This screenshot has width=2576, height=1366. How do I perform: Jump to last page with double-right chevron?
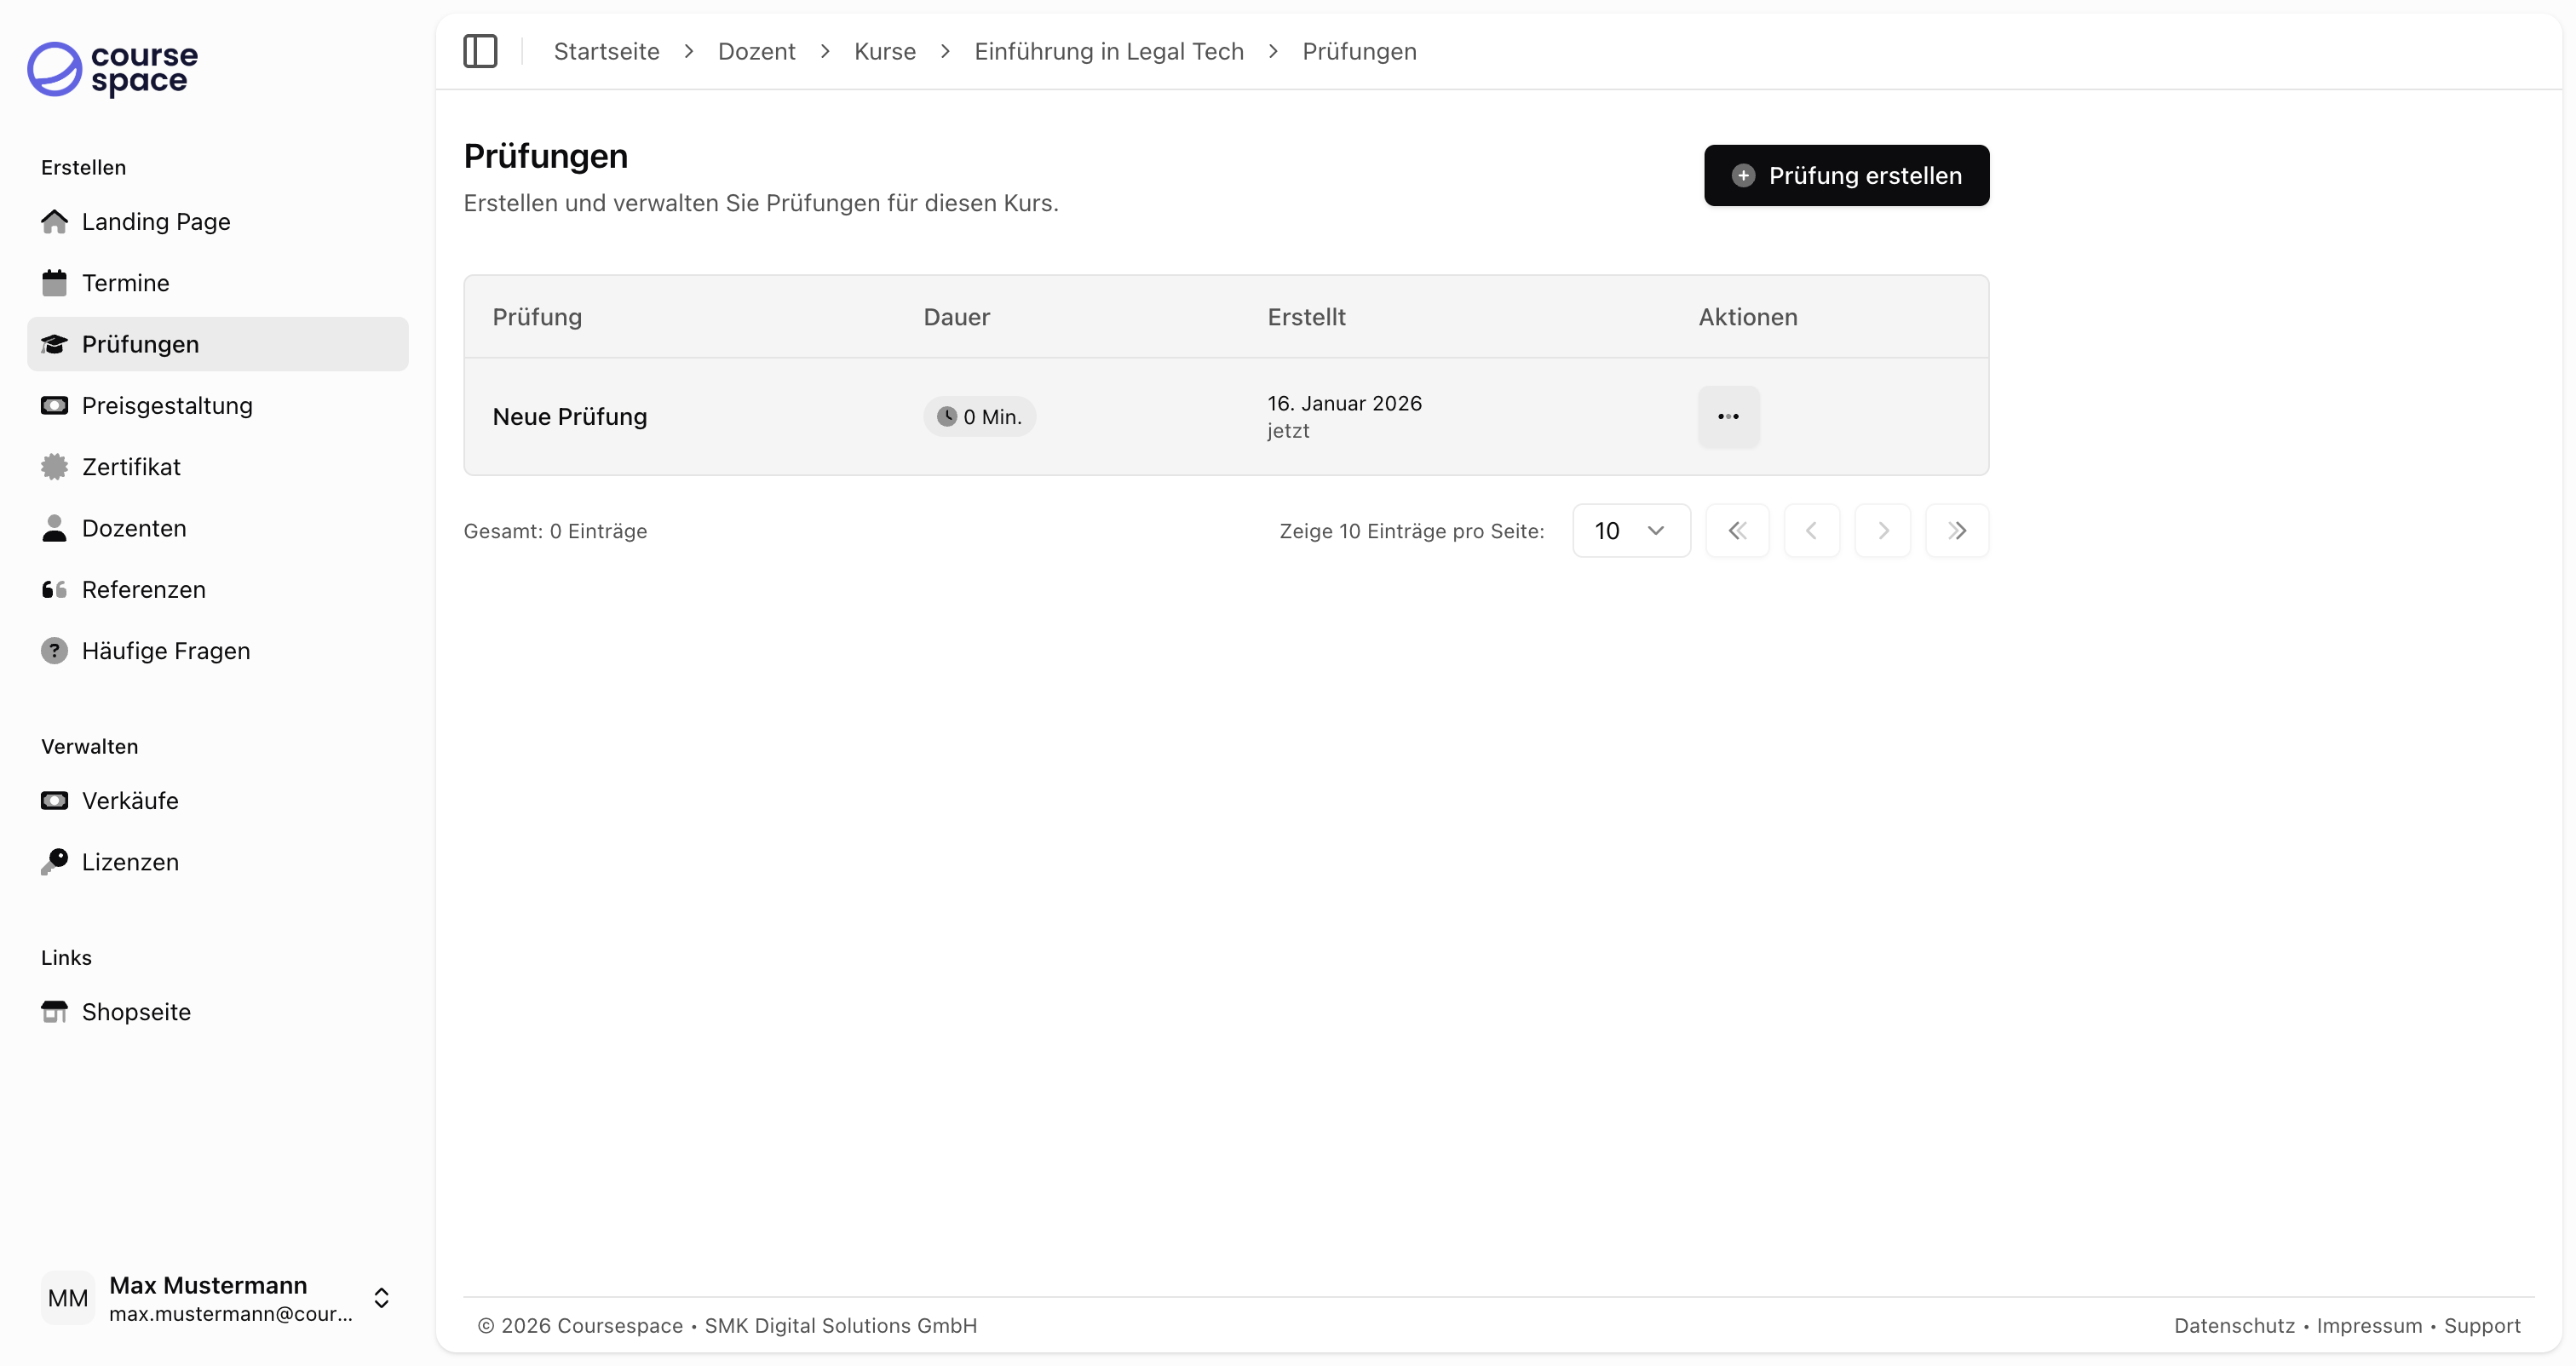coord(1957,530)
